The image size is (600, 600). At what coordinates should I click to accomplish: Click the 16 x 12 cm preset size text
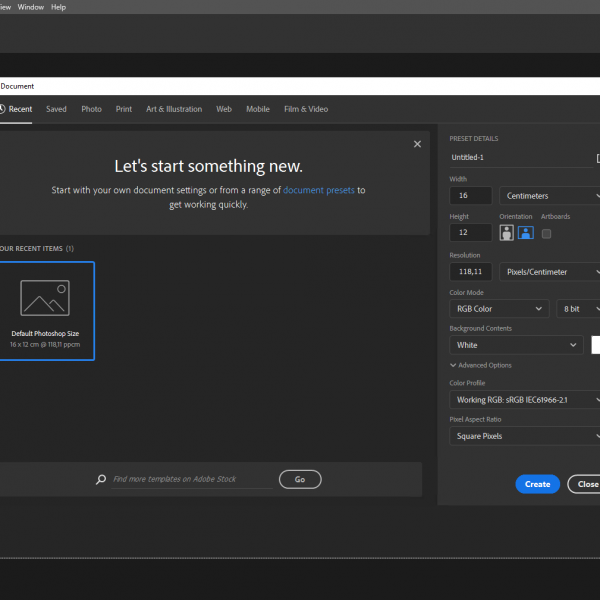click(x=45, y=345)
